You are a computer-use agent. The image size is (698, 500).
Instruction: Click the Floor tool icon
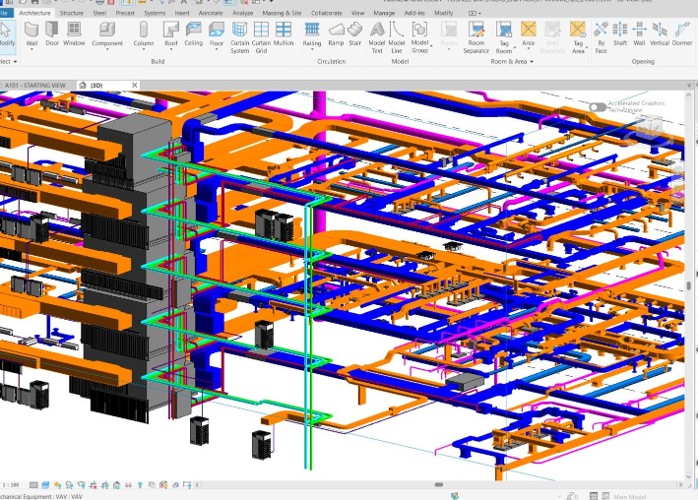(216, 30)
